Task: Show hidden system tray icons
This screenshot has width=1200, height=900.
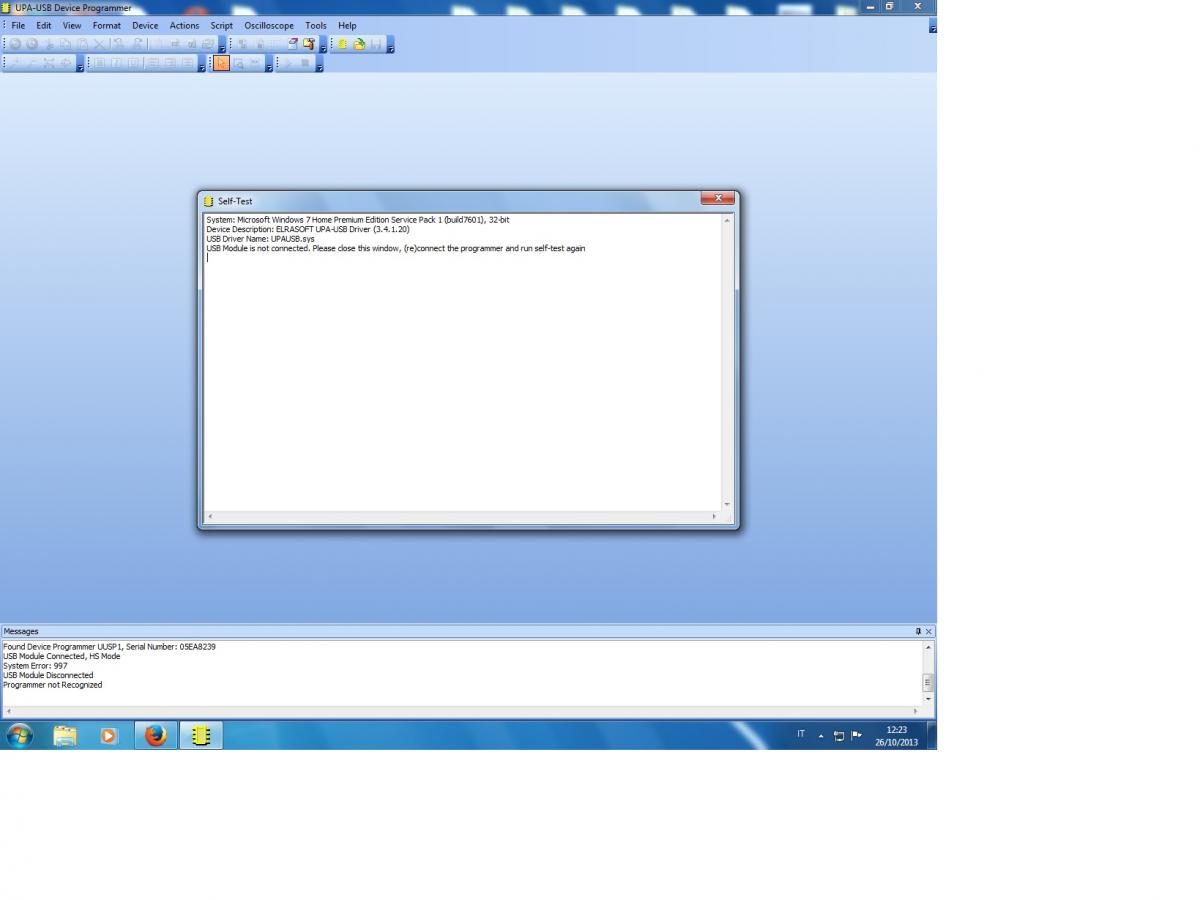Action: 821,736
